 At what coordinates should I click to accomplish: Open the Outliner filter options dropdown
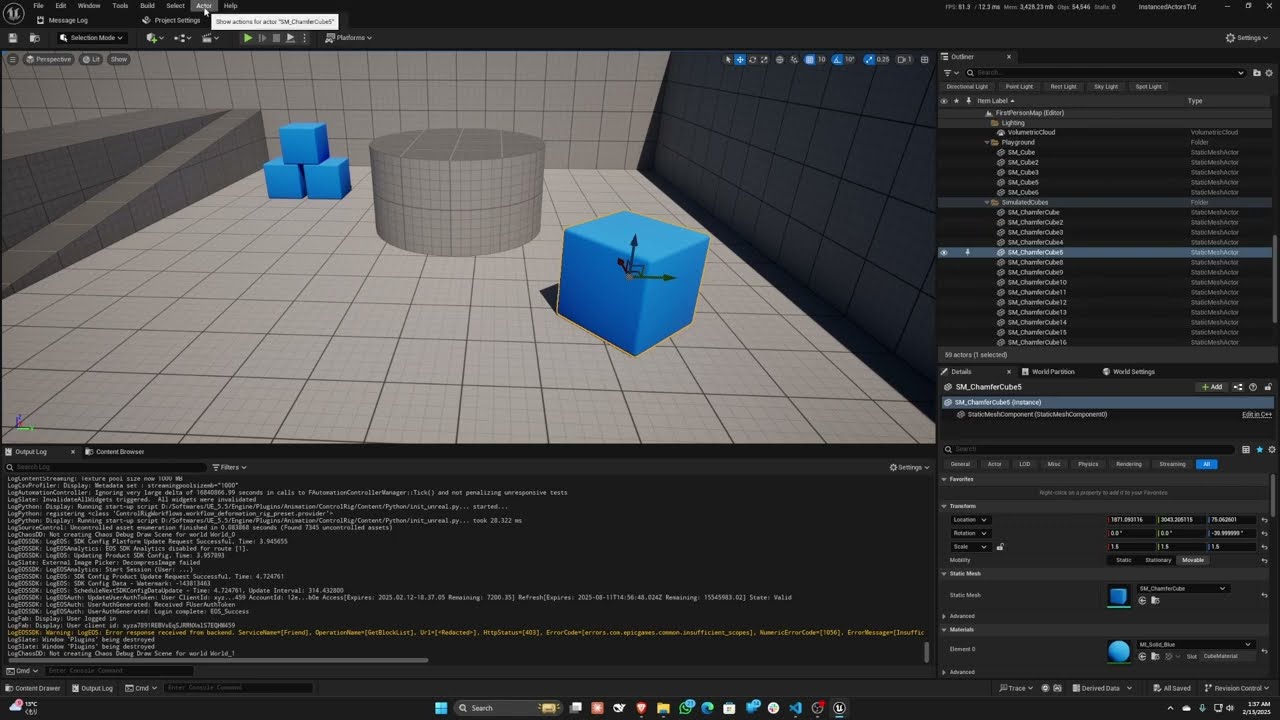(951, 72)
